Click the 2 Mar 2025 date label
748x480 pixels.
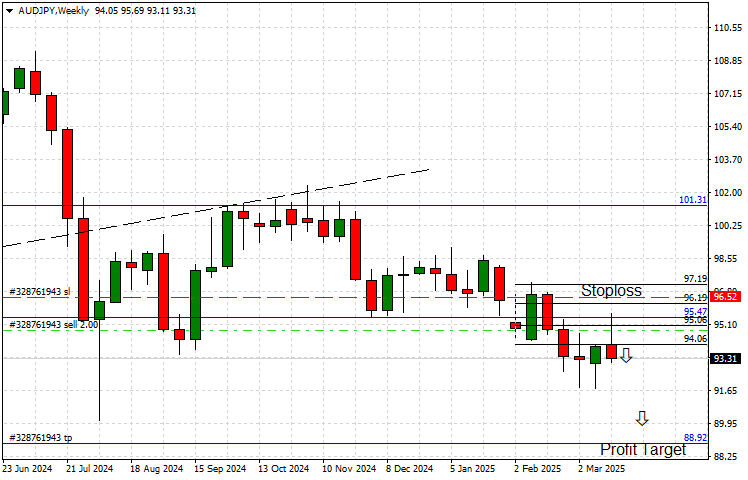[x=602, y=469]
